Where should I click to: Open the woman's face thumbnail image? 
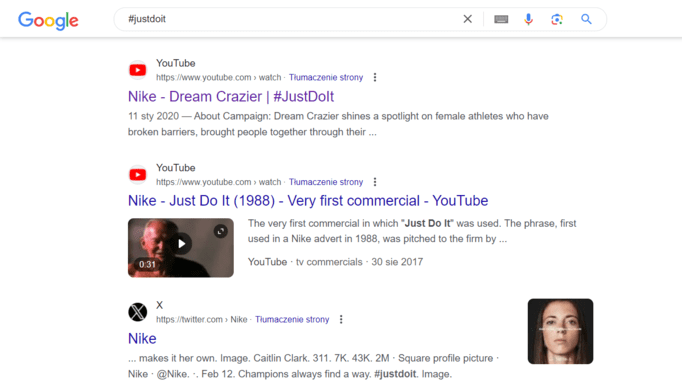coord(560,331)
